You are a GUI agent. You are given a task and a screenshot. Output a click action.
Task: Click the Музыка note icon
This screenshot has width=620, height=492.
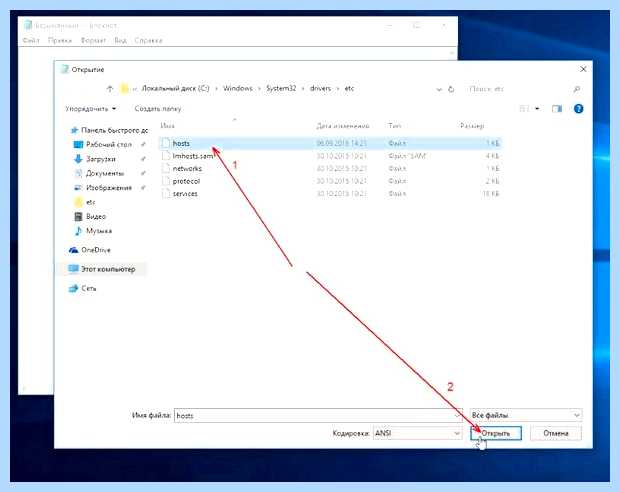click(78, 231)
